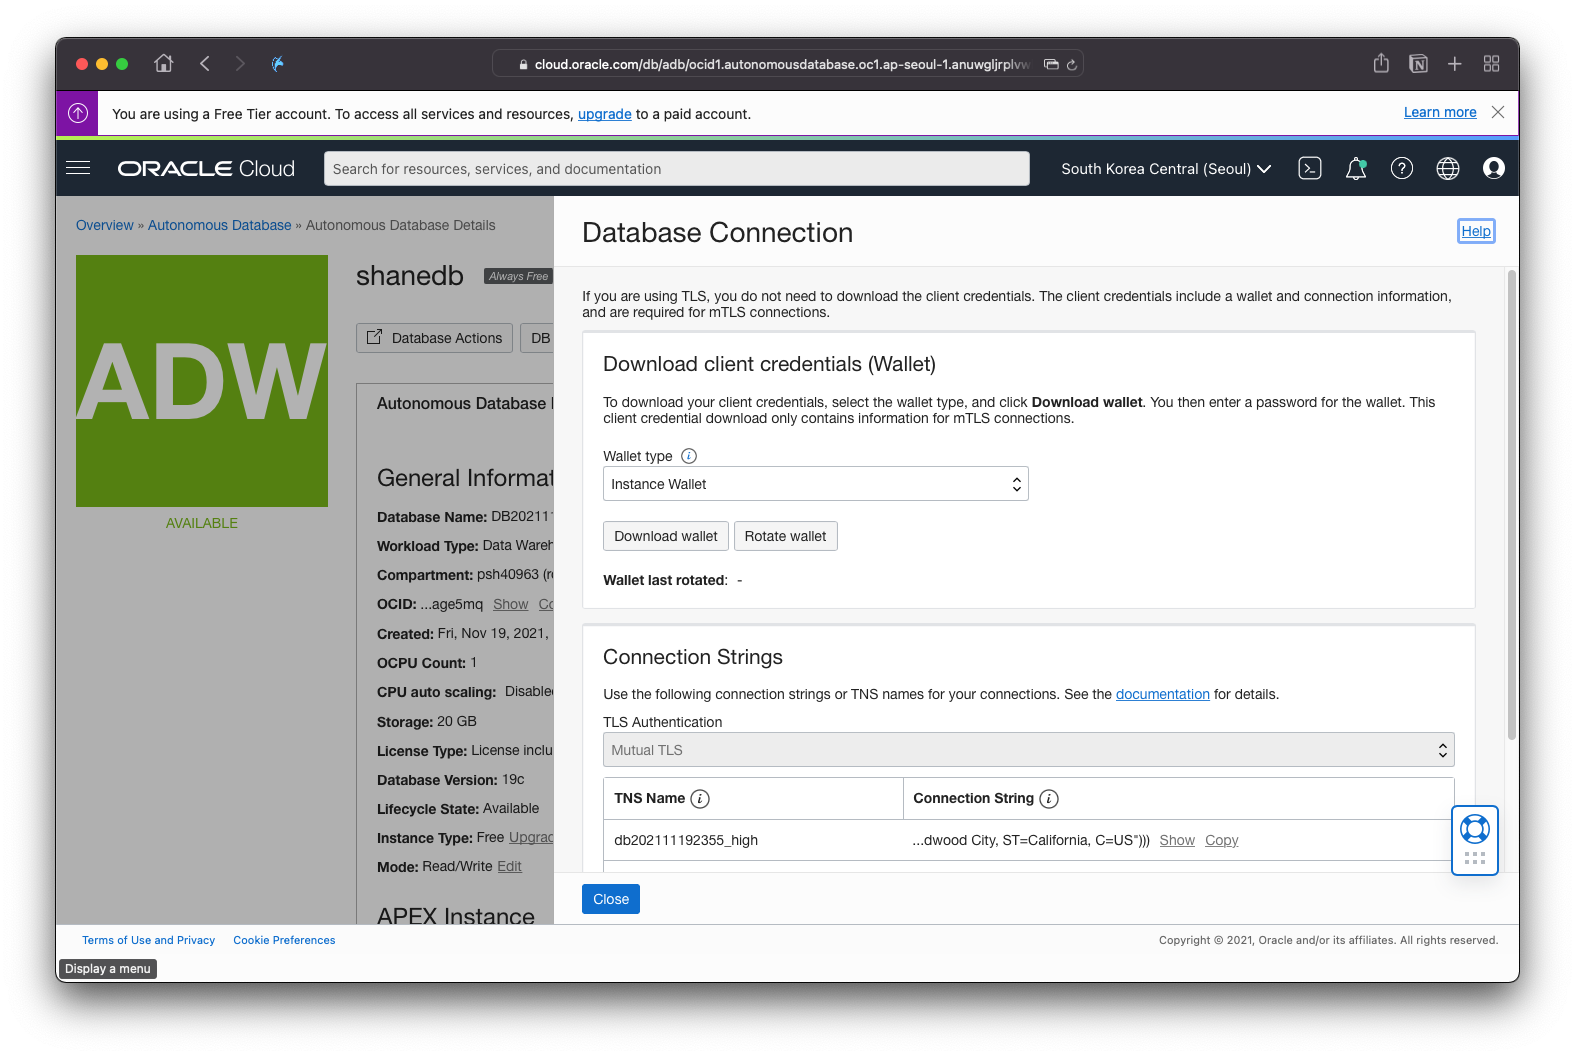Copy the db202111192355_high connection string
Screen dimensions: 1575x1056
[x=1221, y=840]
